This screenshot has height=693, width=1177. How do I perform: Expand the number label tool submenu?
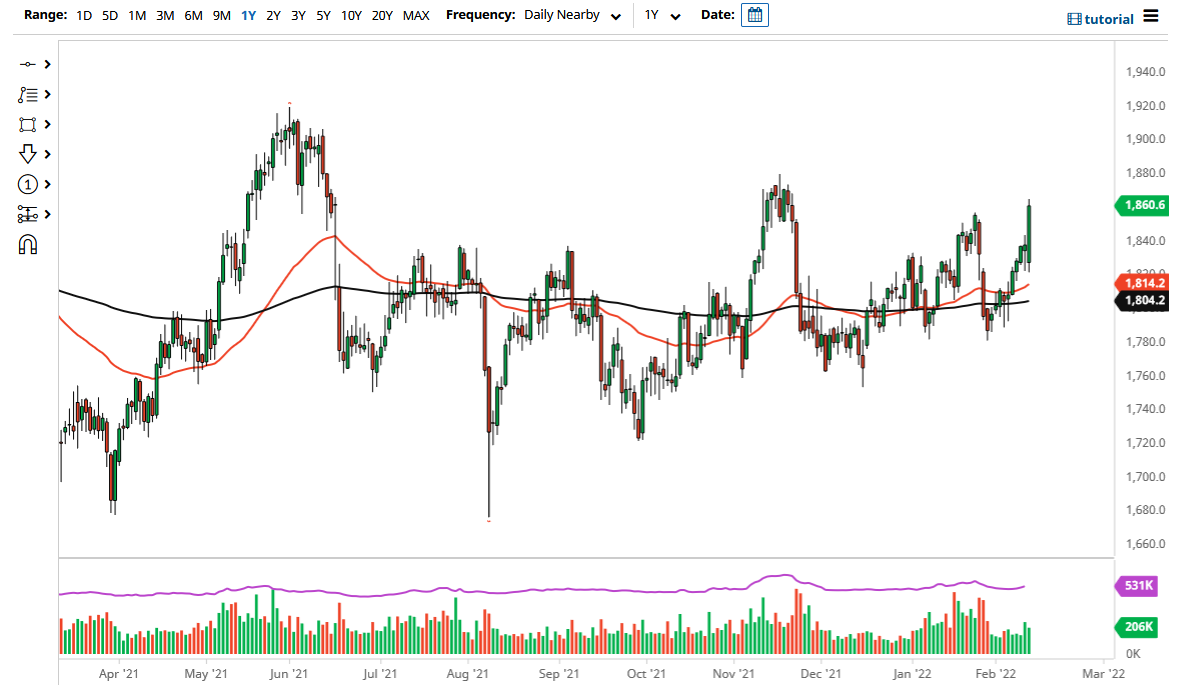click(47, 184)
